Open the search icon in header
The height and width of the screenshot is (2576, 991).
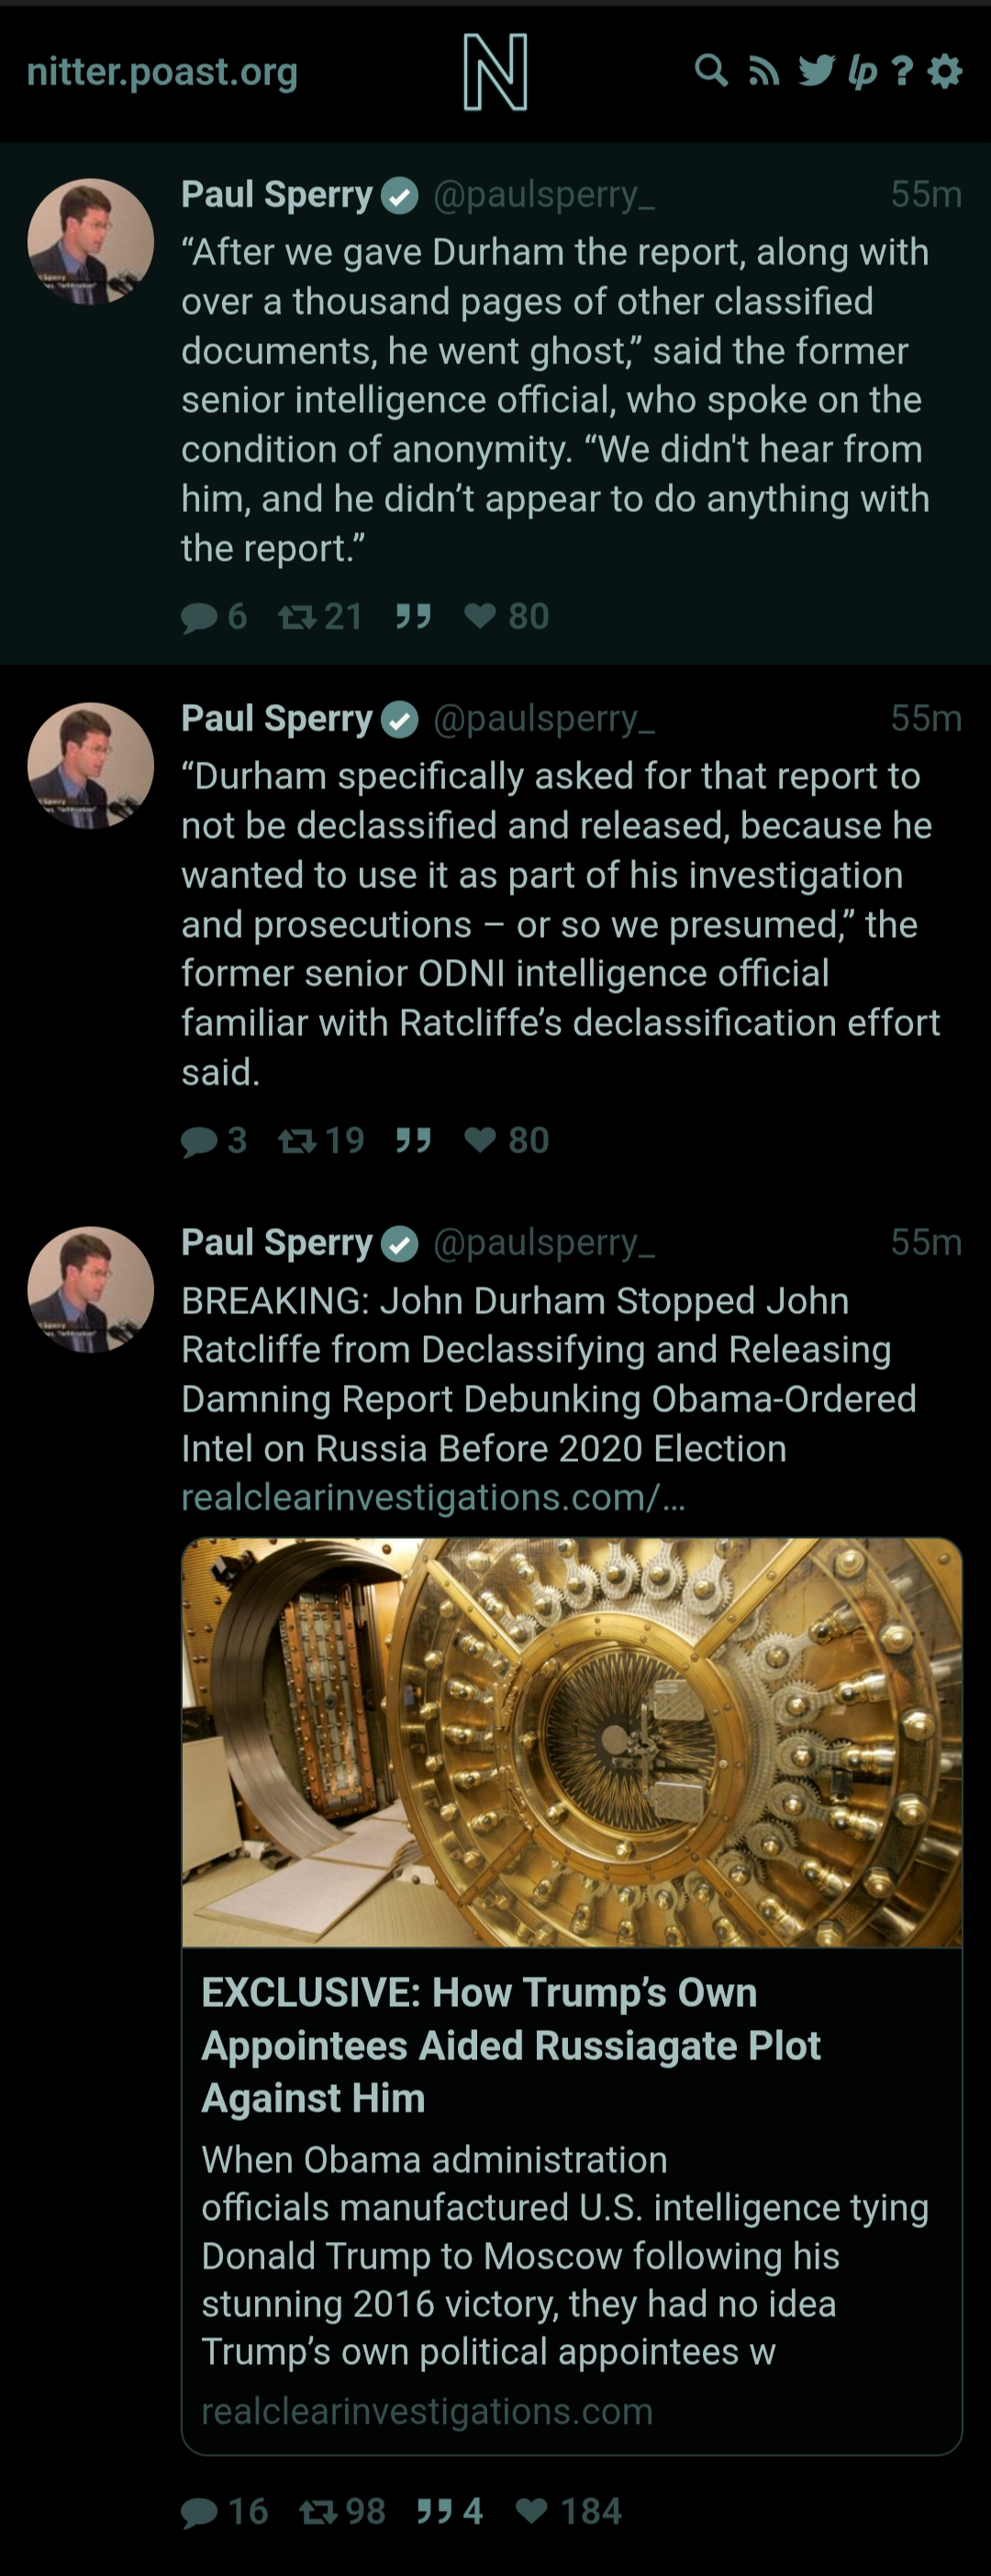pyautogui.click(x=711, y=71)
